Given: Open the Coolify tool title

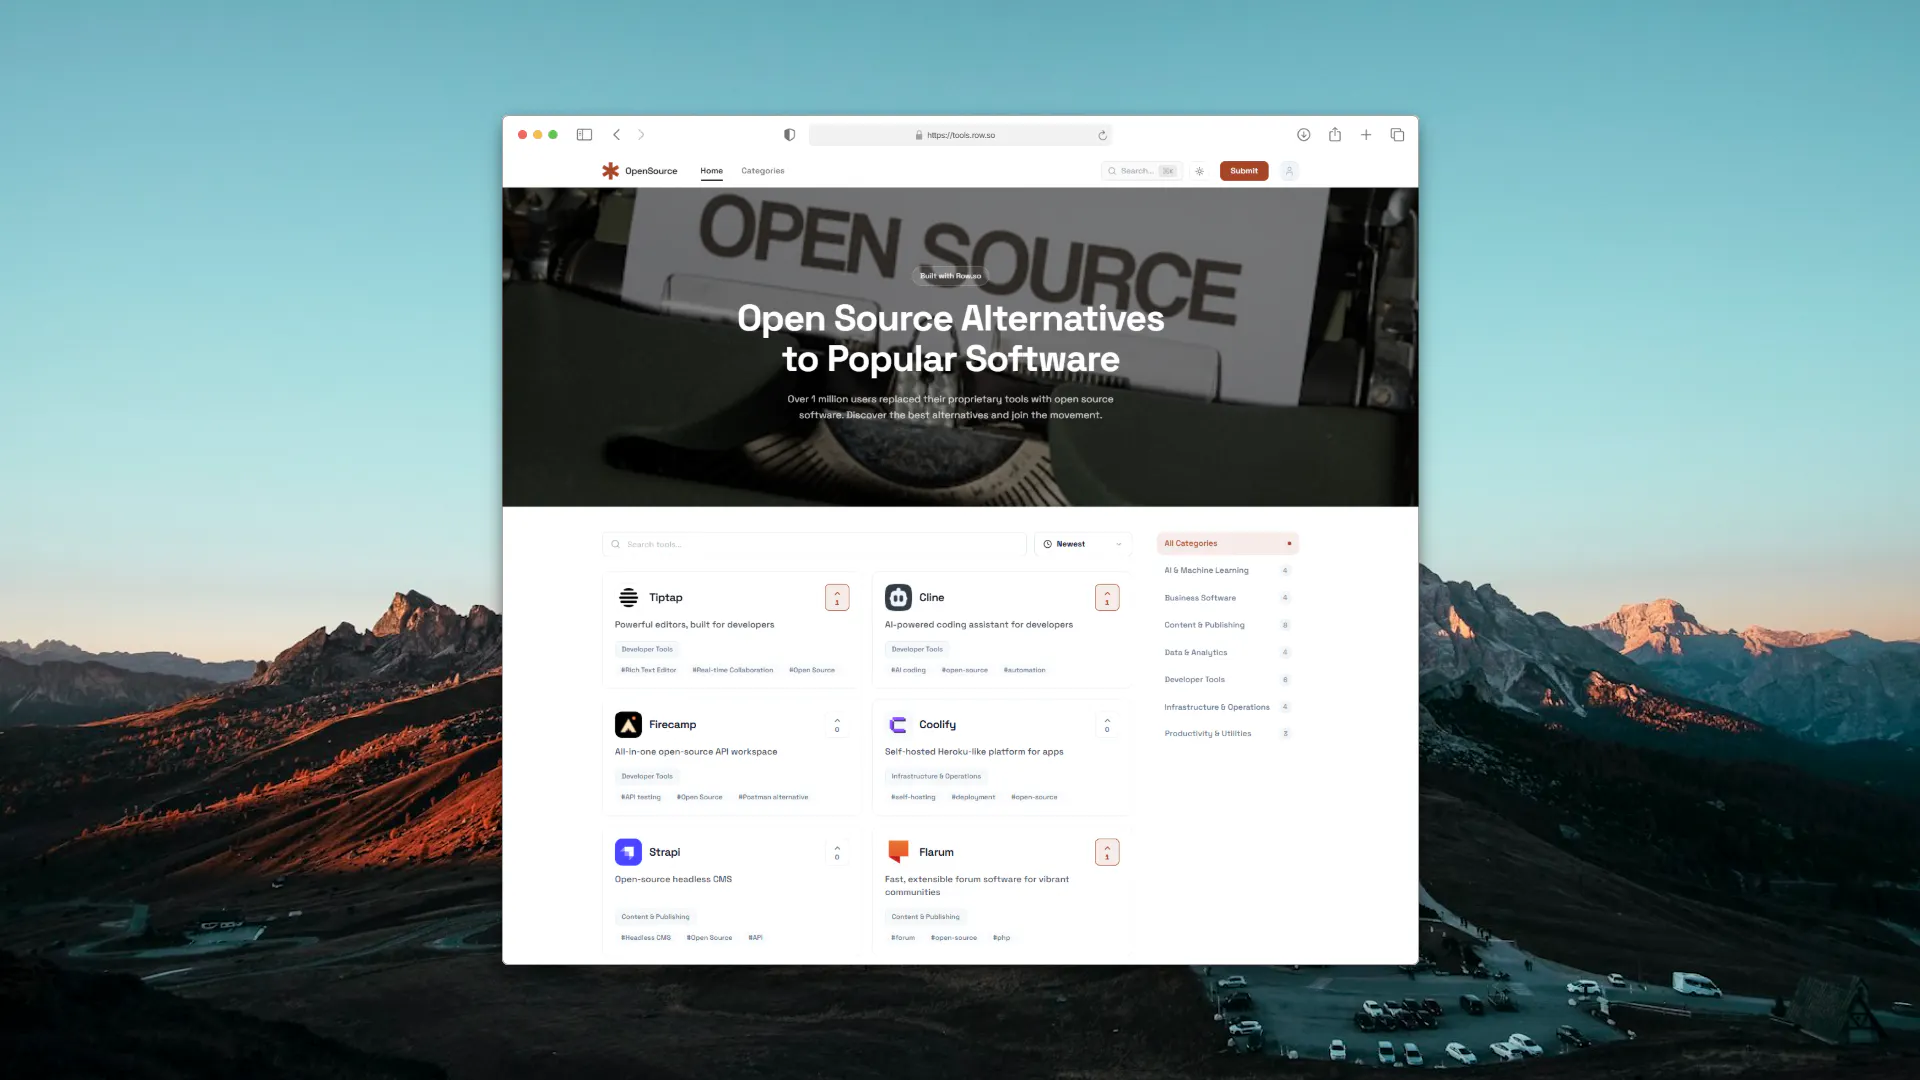Looking at the screenshot, I should pyautogui.click(x=937, y=725).
